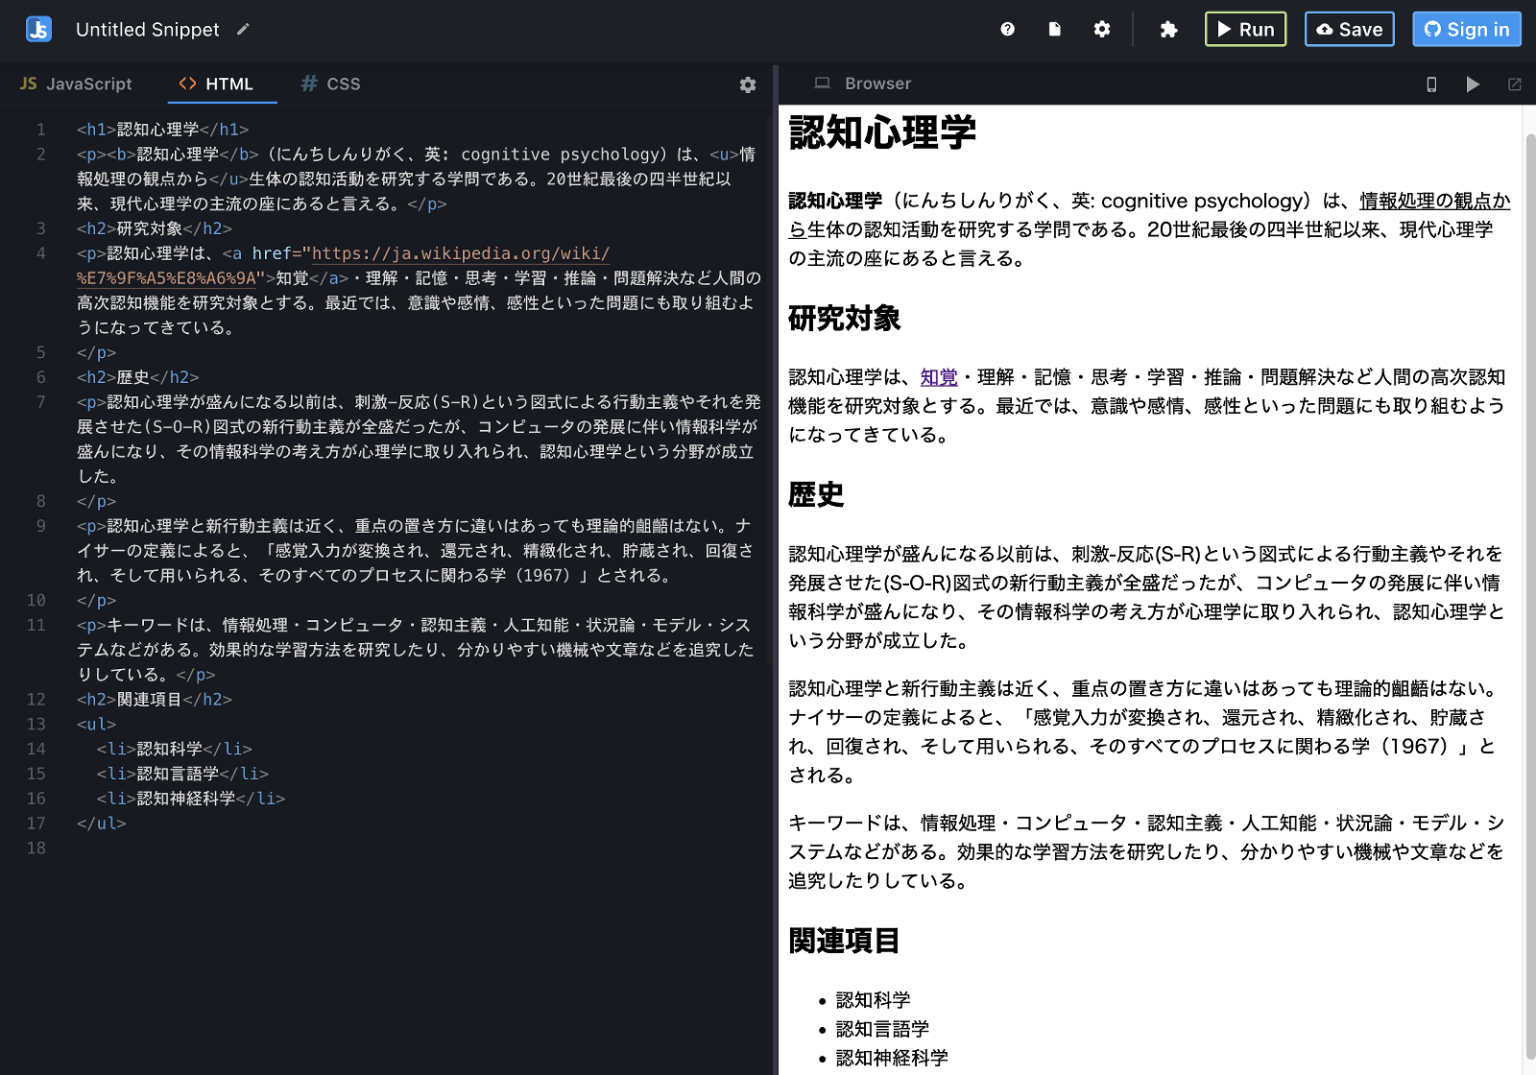Open the help menu via question mark icon
This screenshot has height=1075, width=1536.
(x=1007, y=29)
